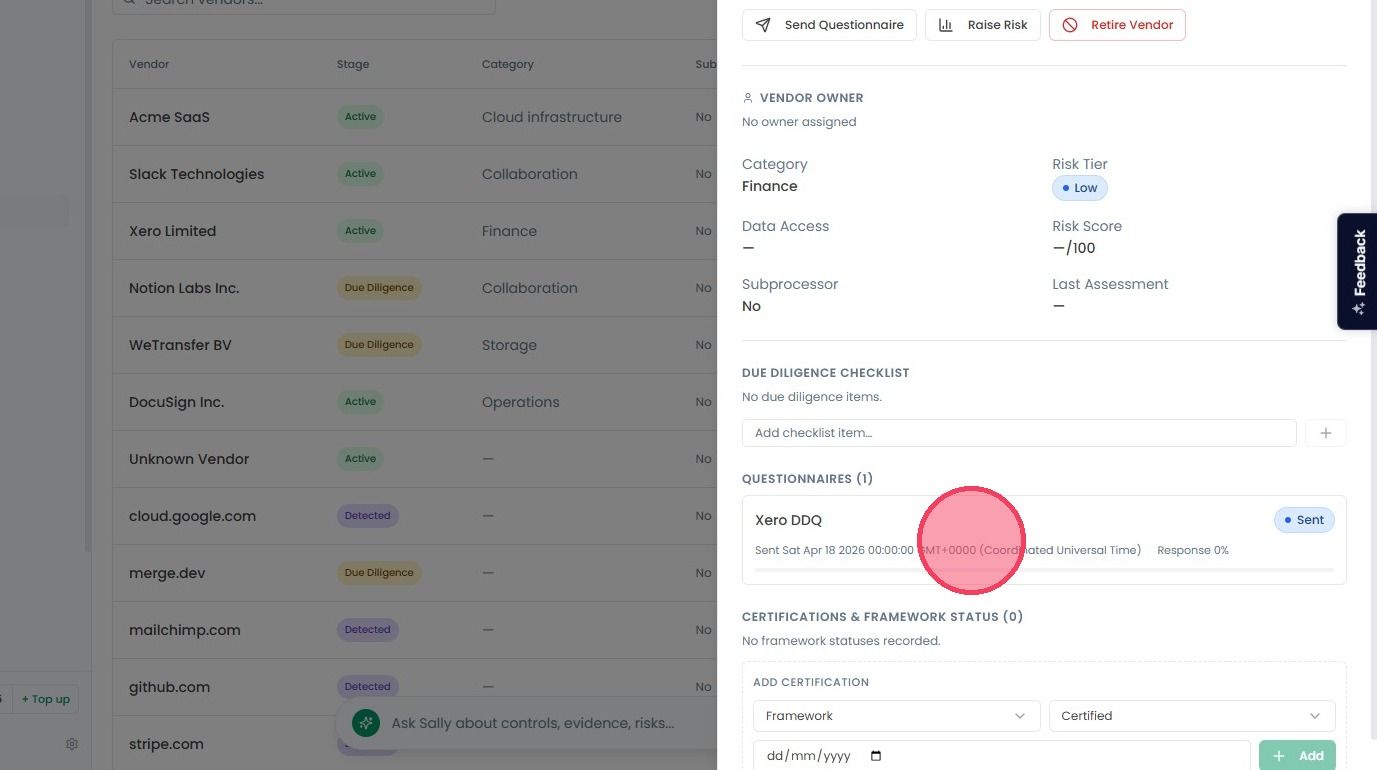Click the Detected badge for mailchimp.com

pyautogui.click(x=367, y=630)
